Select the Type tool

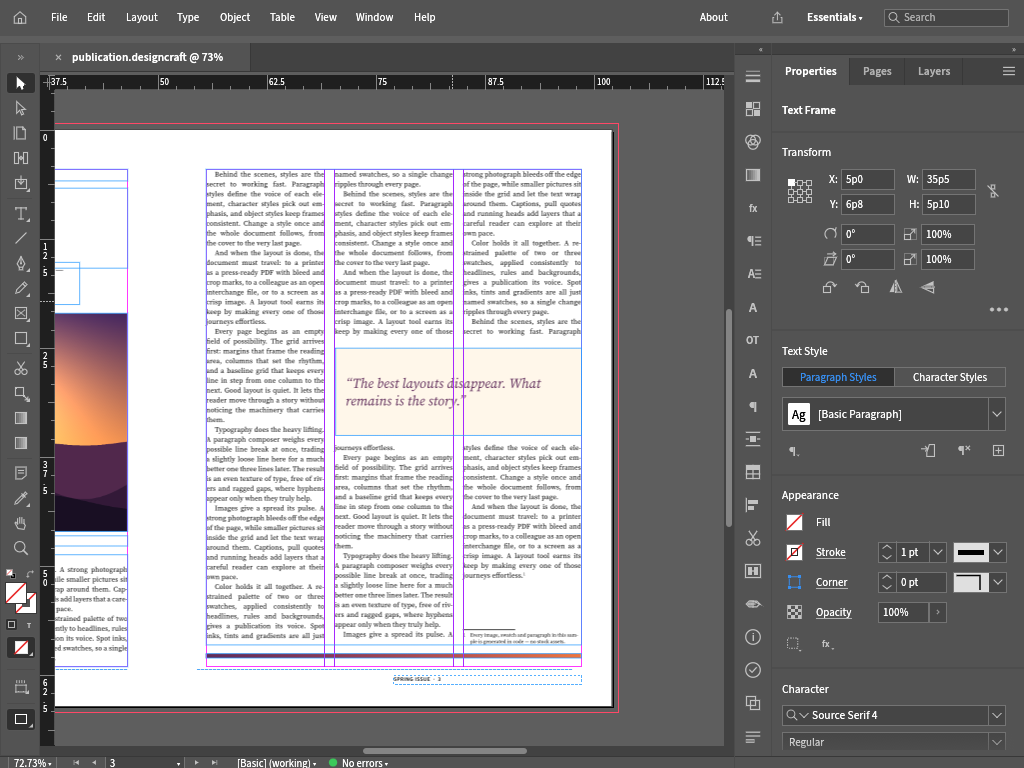point(20,214)
